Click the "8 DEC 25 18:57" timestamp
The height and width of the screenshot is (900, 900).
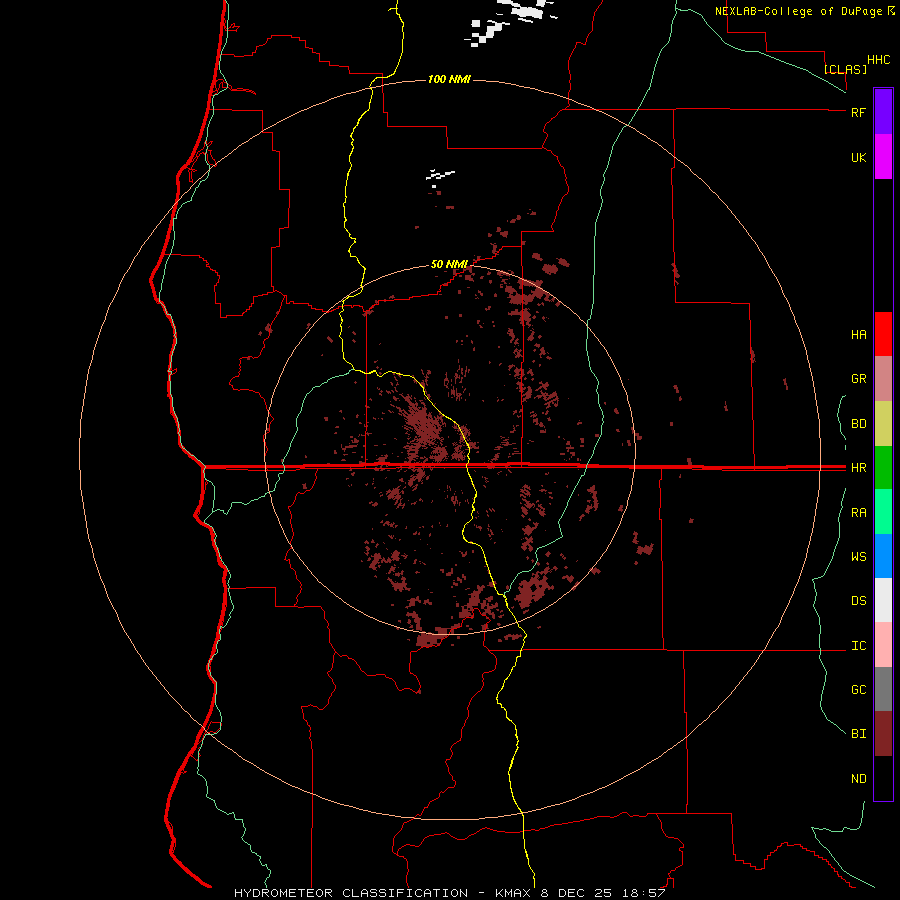[603, 893]
